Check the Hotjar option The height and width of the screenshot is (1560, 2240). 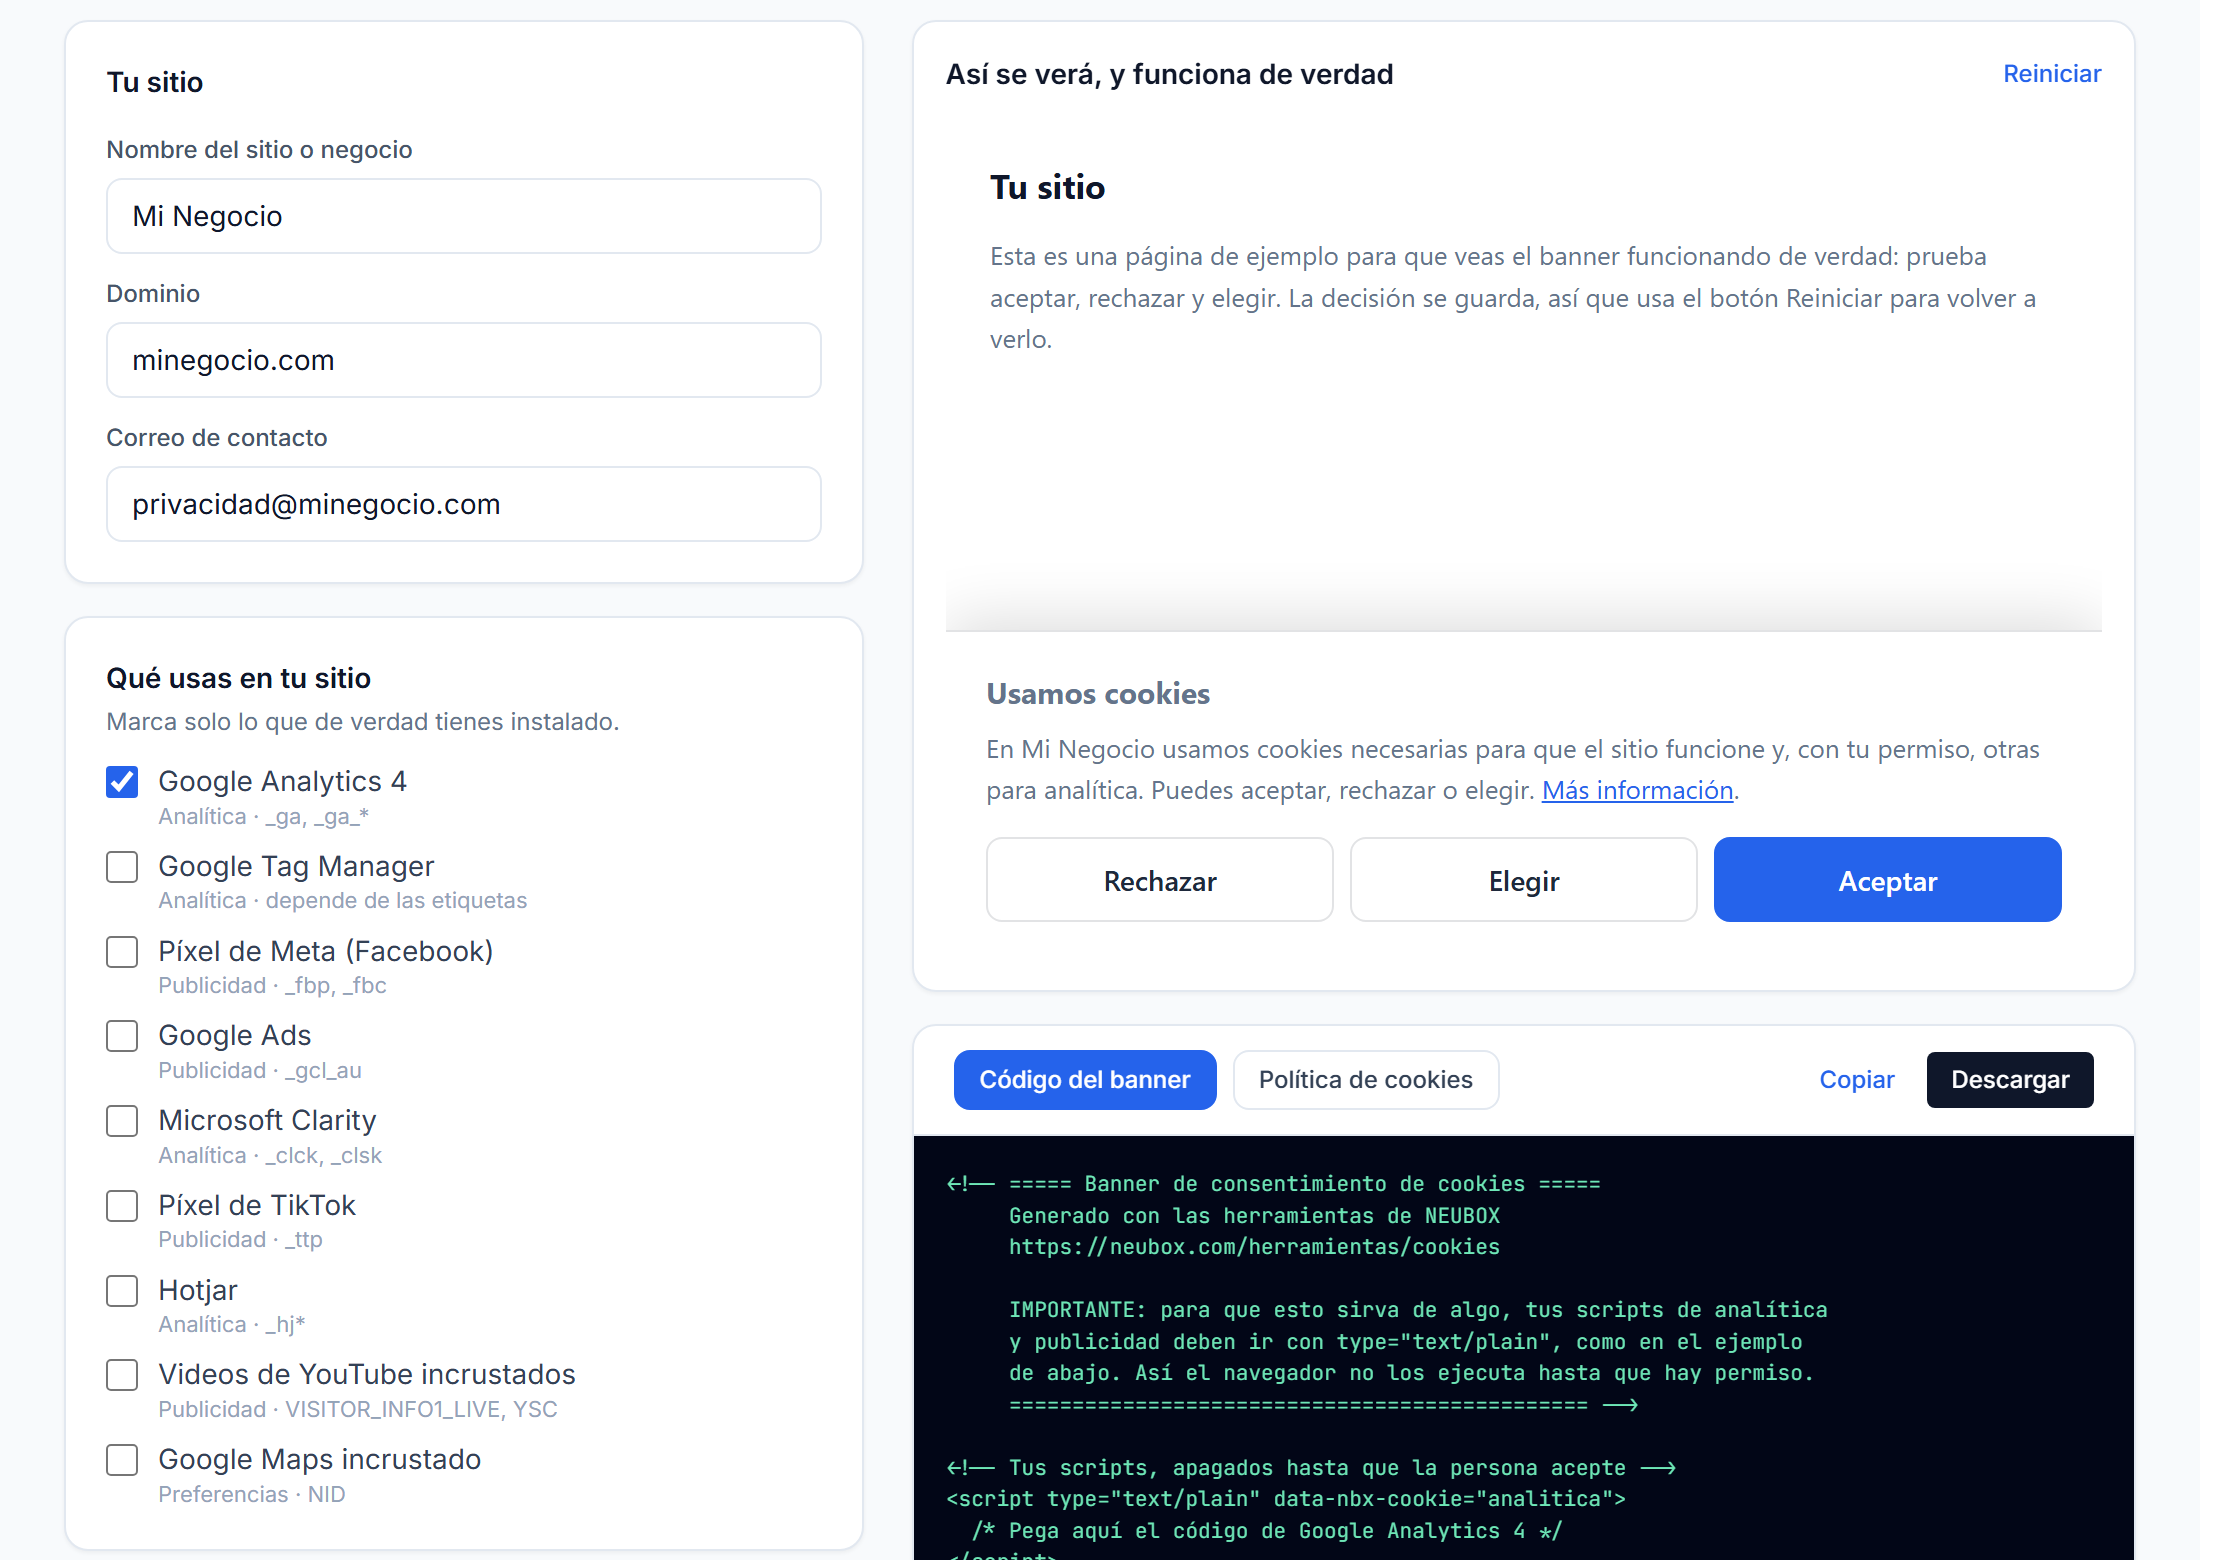click(122, 1291)
